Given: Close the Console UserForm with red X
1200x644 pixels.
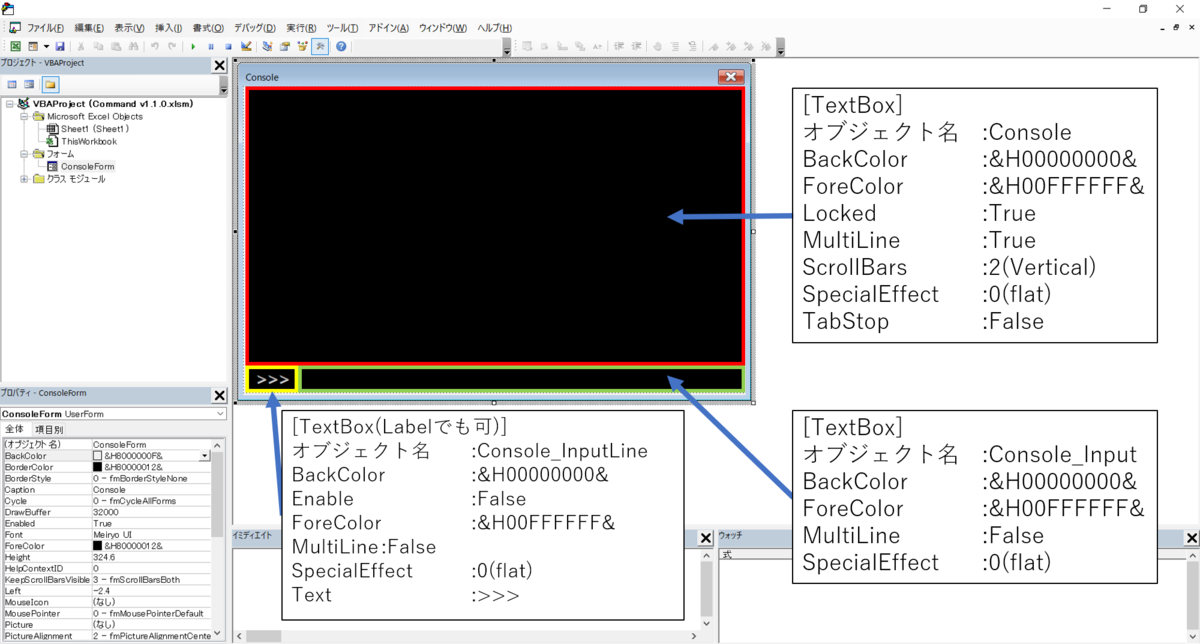Looking at the screenshot, I should (x=731, y=77).
